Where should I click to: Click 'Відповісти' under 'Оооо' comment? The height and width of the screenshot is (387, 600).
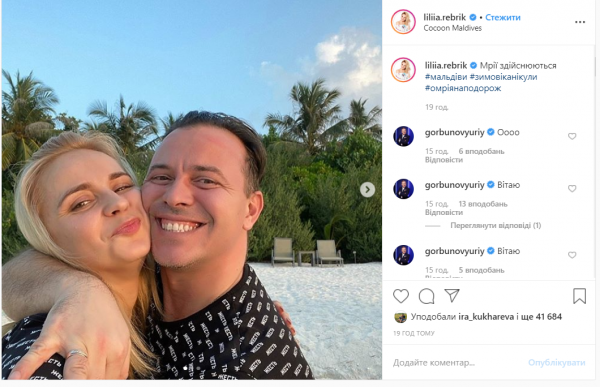click(x=444, y=160)
